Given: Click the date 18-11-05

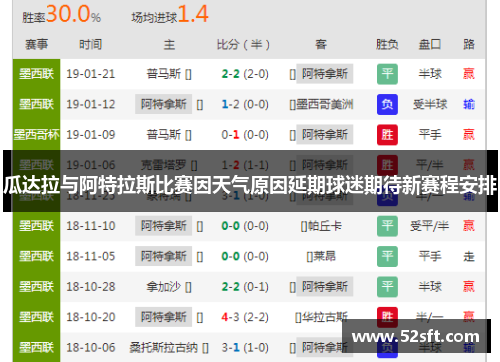Looking at the screenshot, I should (x=91, y=256).
